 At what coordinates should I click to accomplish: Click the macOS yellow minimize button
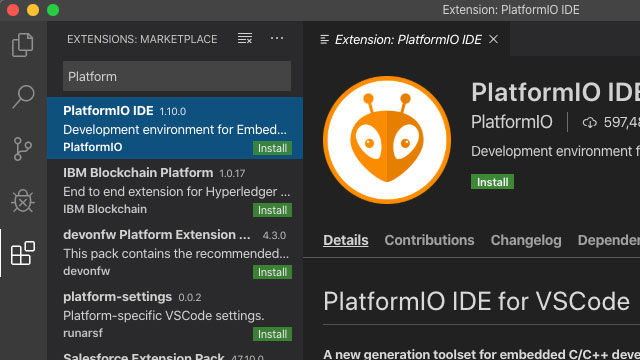point(33,9)
